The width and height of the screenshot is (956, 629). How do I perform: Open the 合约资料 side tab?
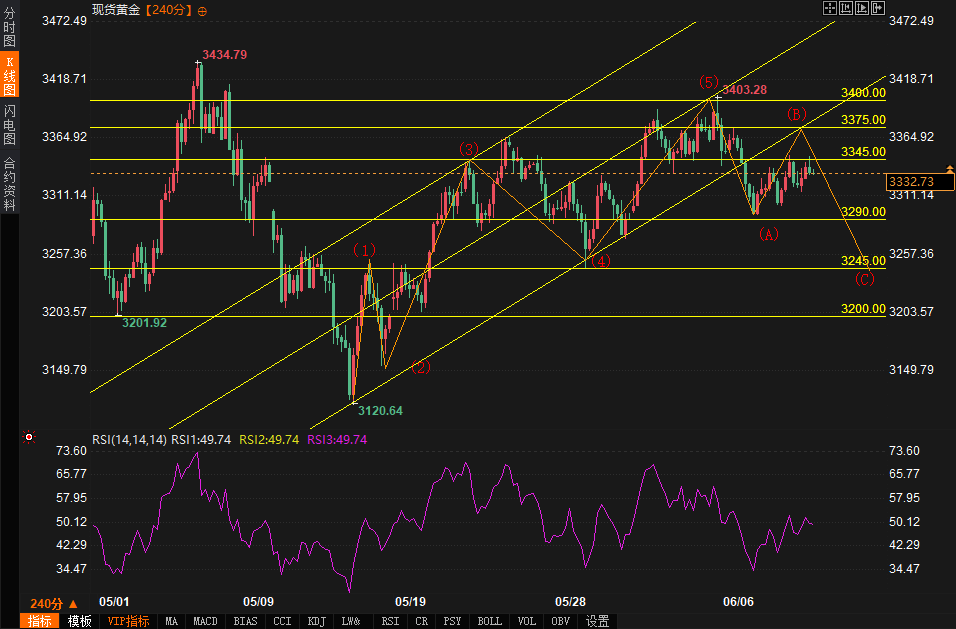[x=9, y=183]
